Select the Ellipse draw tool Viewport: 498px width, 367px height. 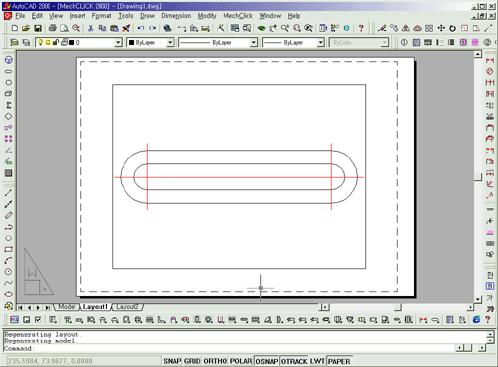coord(9,294)
